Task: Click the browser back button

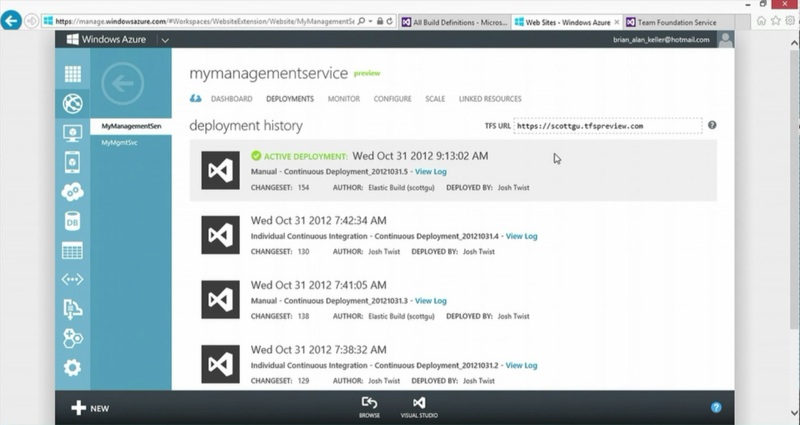Action: point(11,21)
